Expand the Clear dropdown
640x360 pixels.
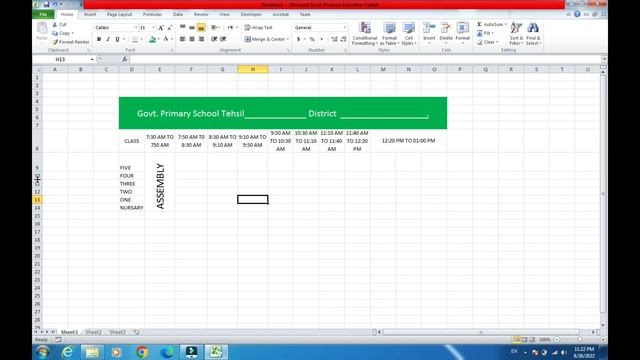497,42
